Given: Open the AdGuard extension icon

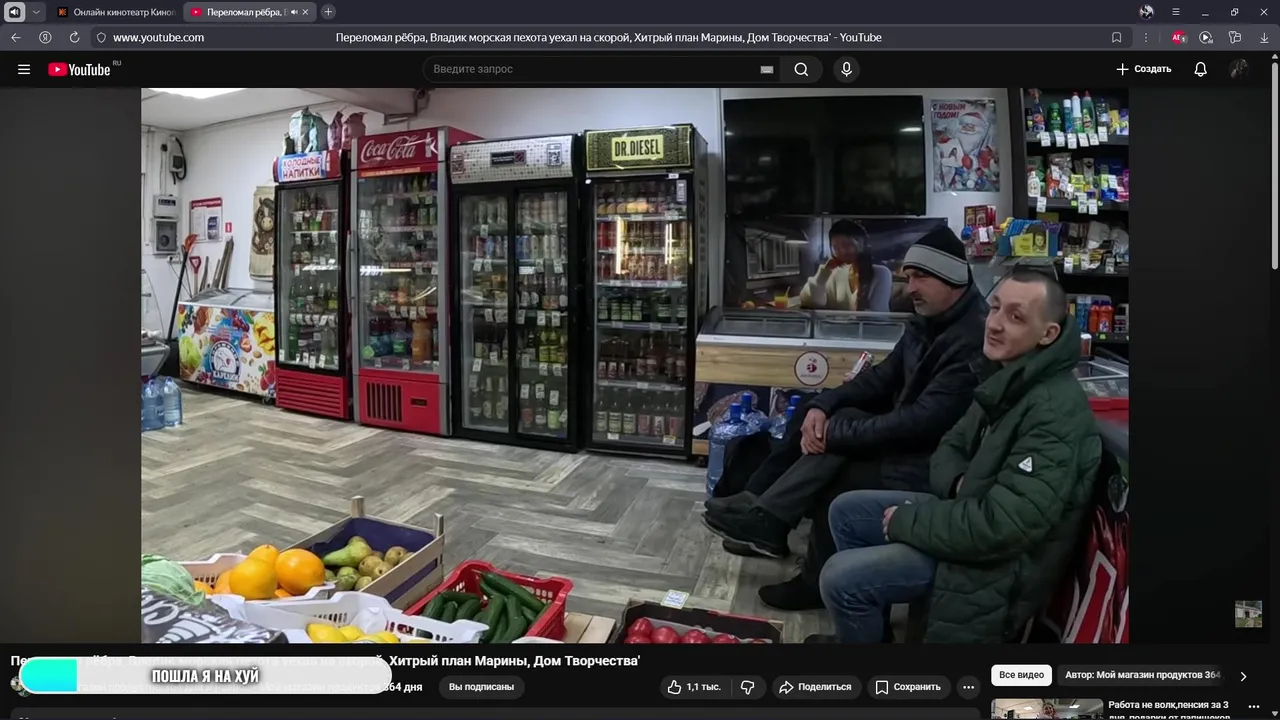Looking at the screenshot, I should (1179, 37).
